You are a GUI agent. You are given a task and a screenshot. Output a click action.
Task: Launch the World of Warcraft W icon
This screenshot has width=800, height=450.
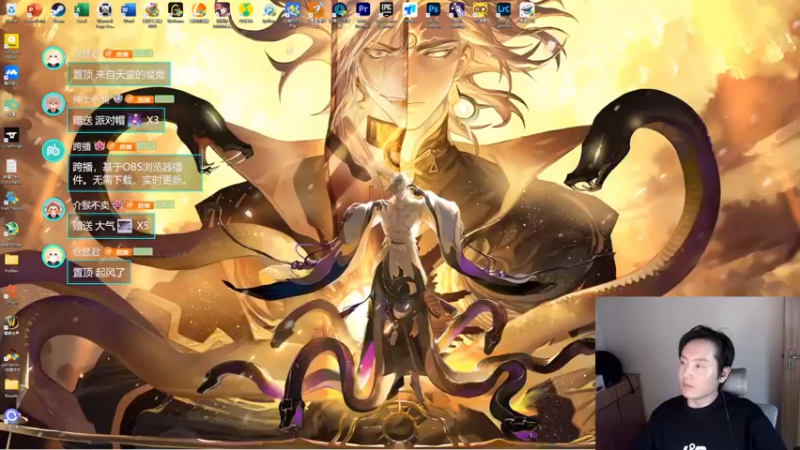[11, 324]
